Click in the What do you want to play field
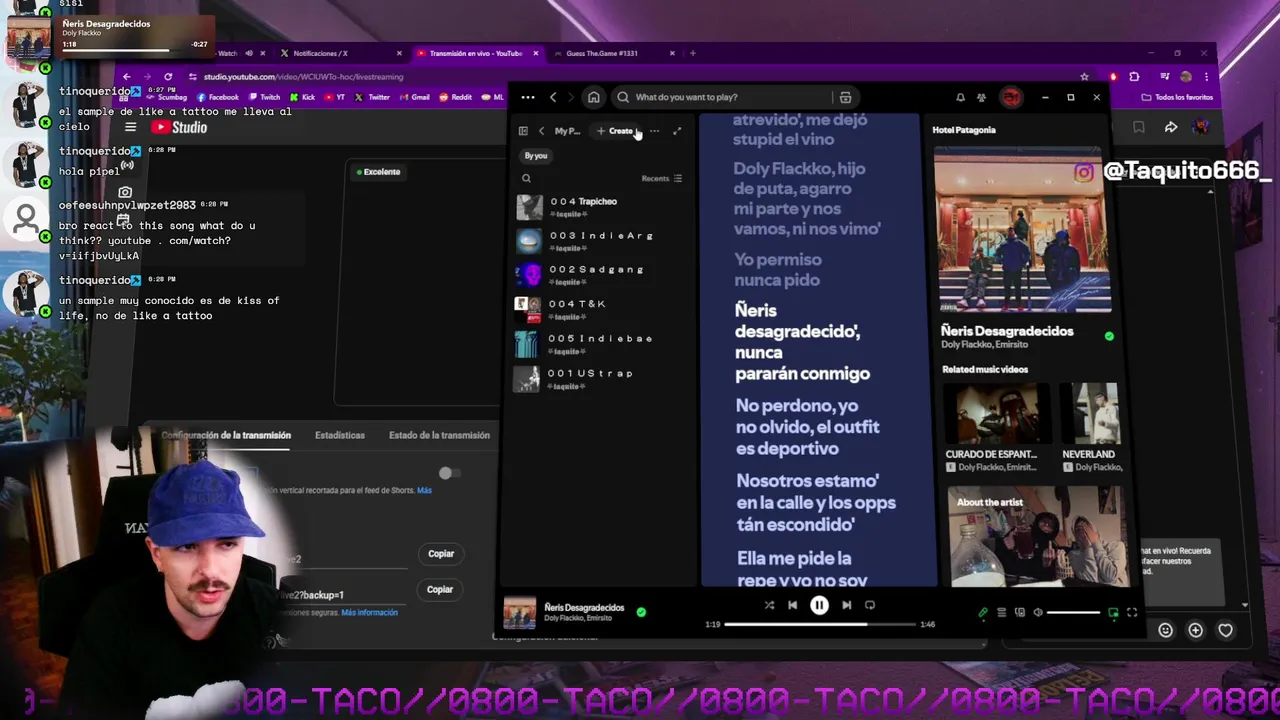 coord(732,97)
